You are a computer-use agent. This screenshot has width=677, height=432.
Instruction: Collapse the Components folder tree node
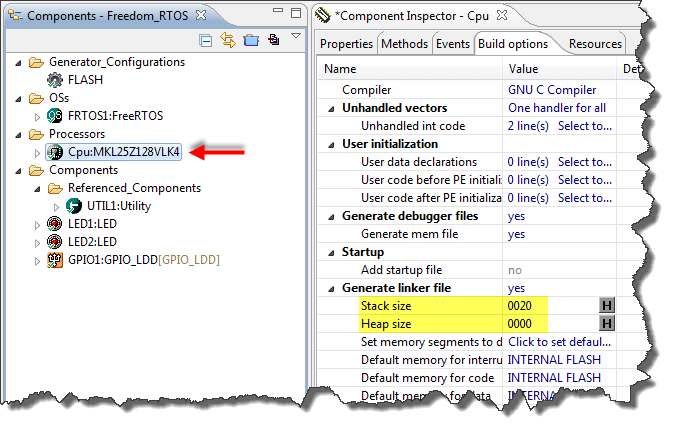18,171
